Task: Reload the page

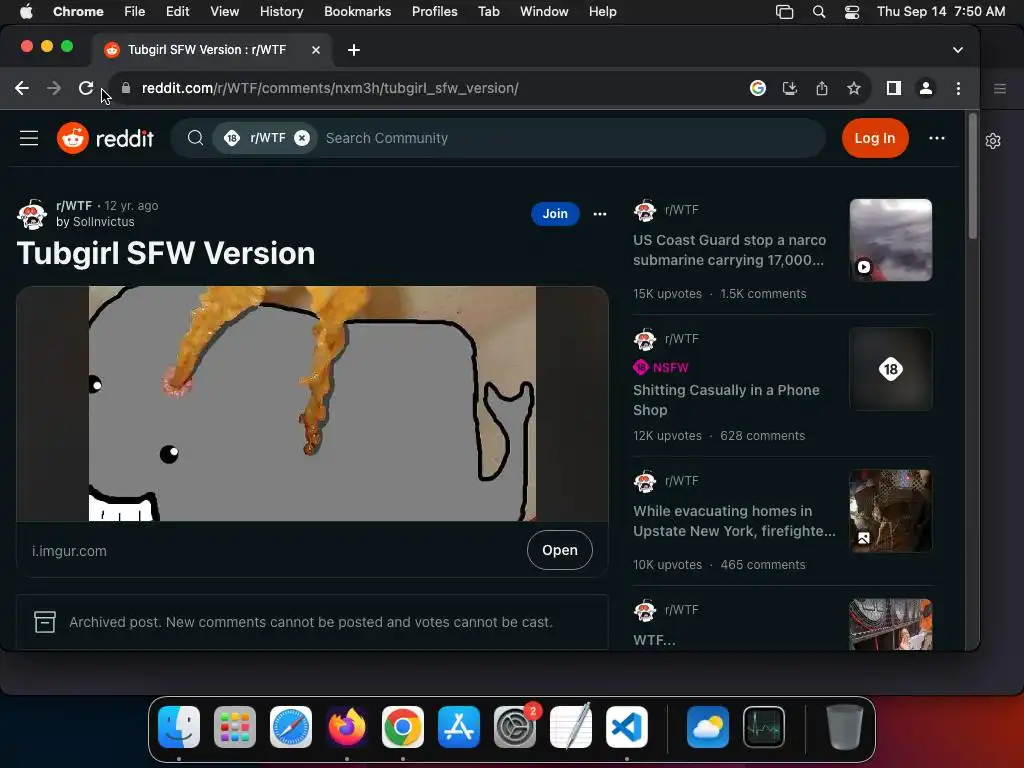Action: click(x=86, y=88)
